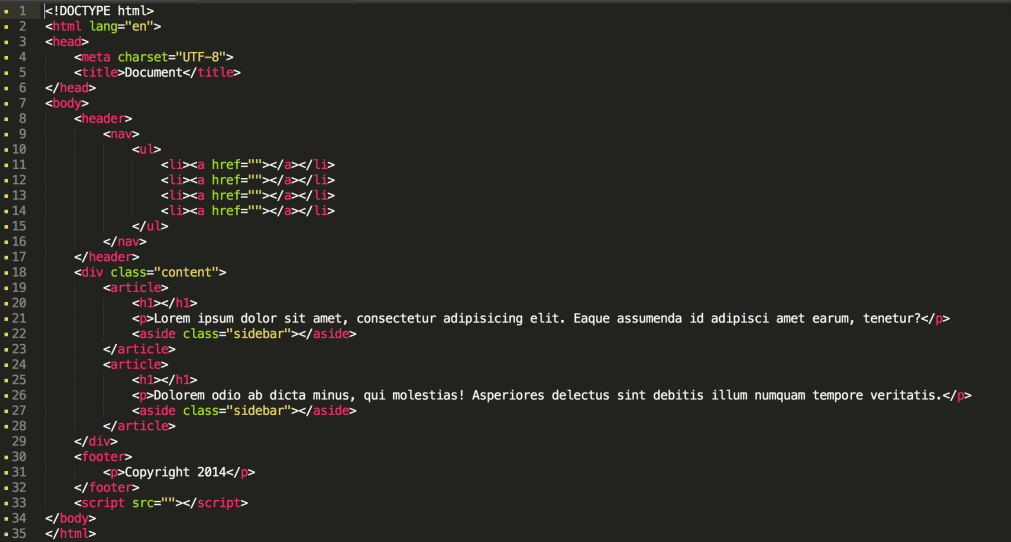Click the href attribute on line 12
Image resolution: width=1011 pixels, height=542 pixels.
coord(237,180)
